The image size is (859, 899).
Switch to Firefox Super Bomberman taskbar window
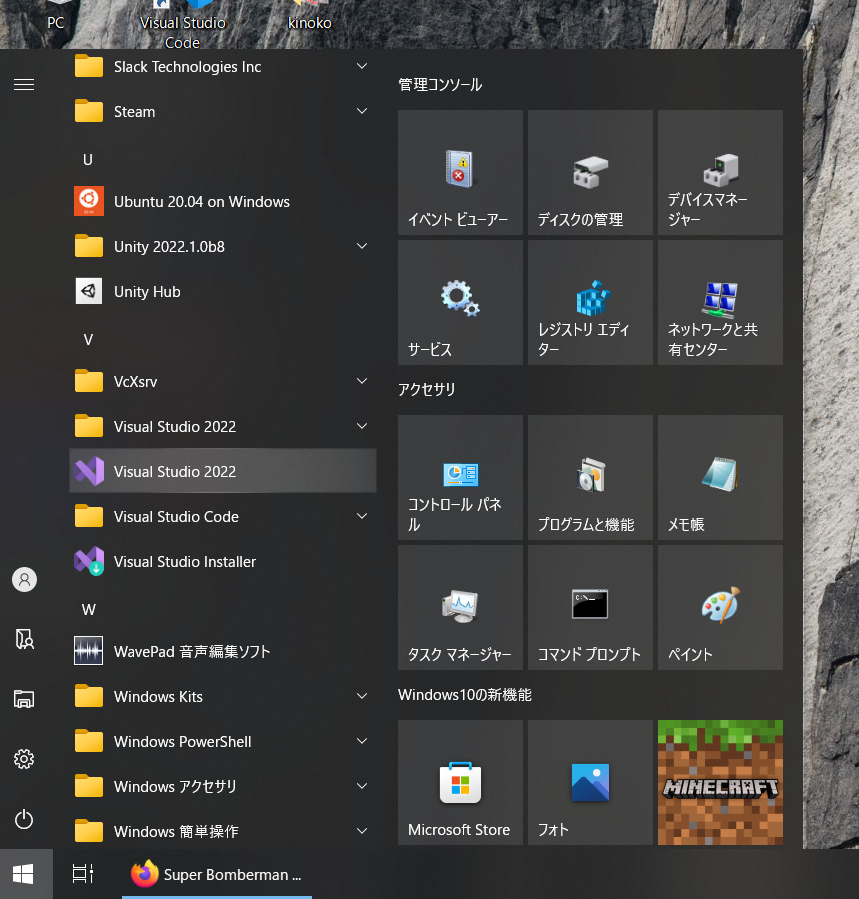217,874
